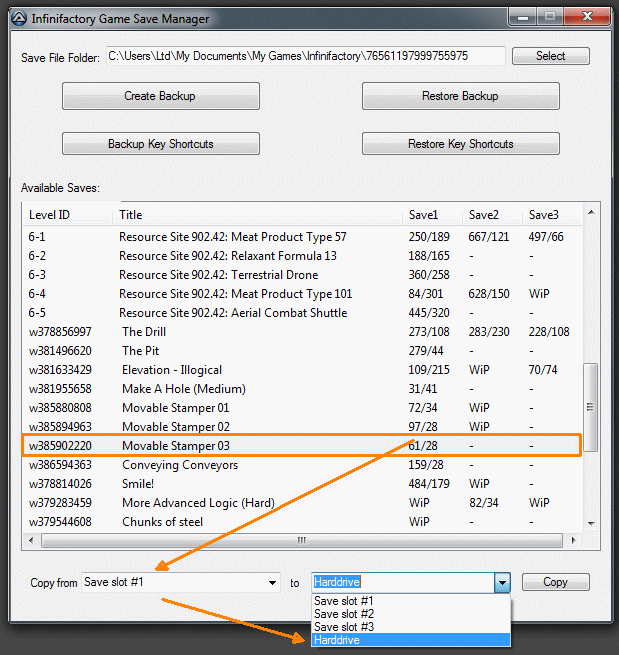The width and height of the screenshot is (619, 655).
Task: Select row 'Make A Hole (Medium)'
Action: 302,389
